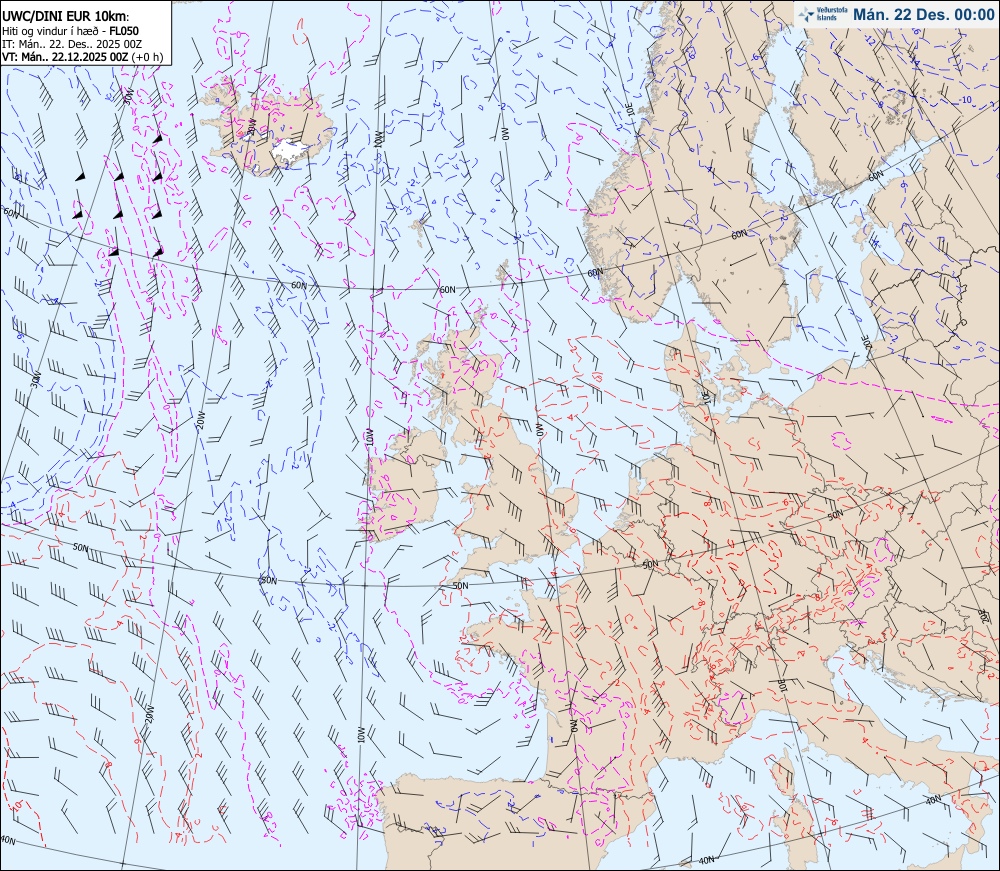1000x871 pixels.
Task: Click the "IT: Mán.. 22. Des.. 2025 00Z" line
Action: (72, 44)
